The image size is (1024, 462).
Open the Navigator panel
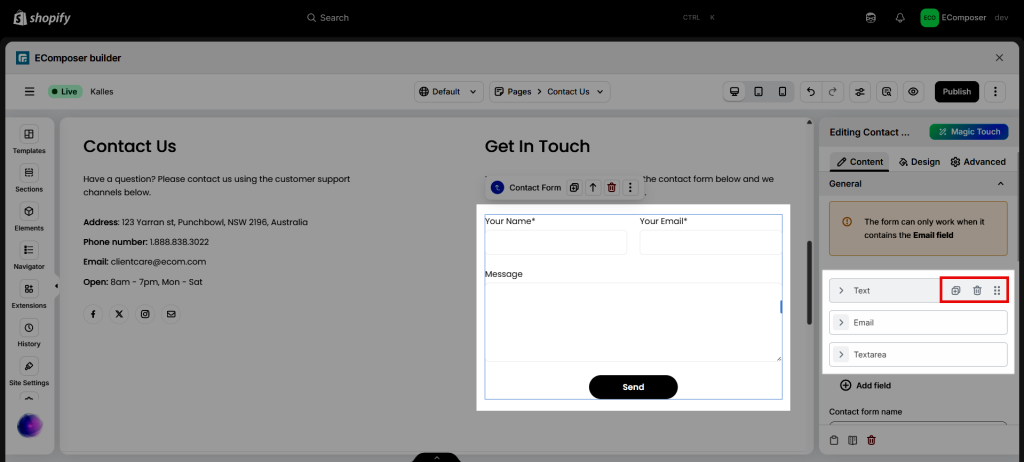(x=29, y=255)
